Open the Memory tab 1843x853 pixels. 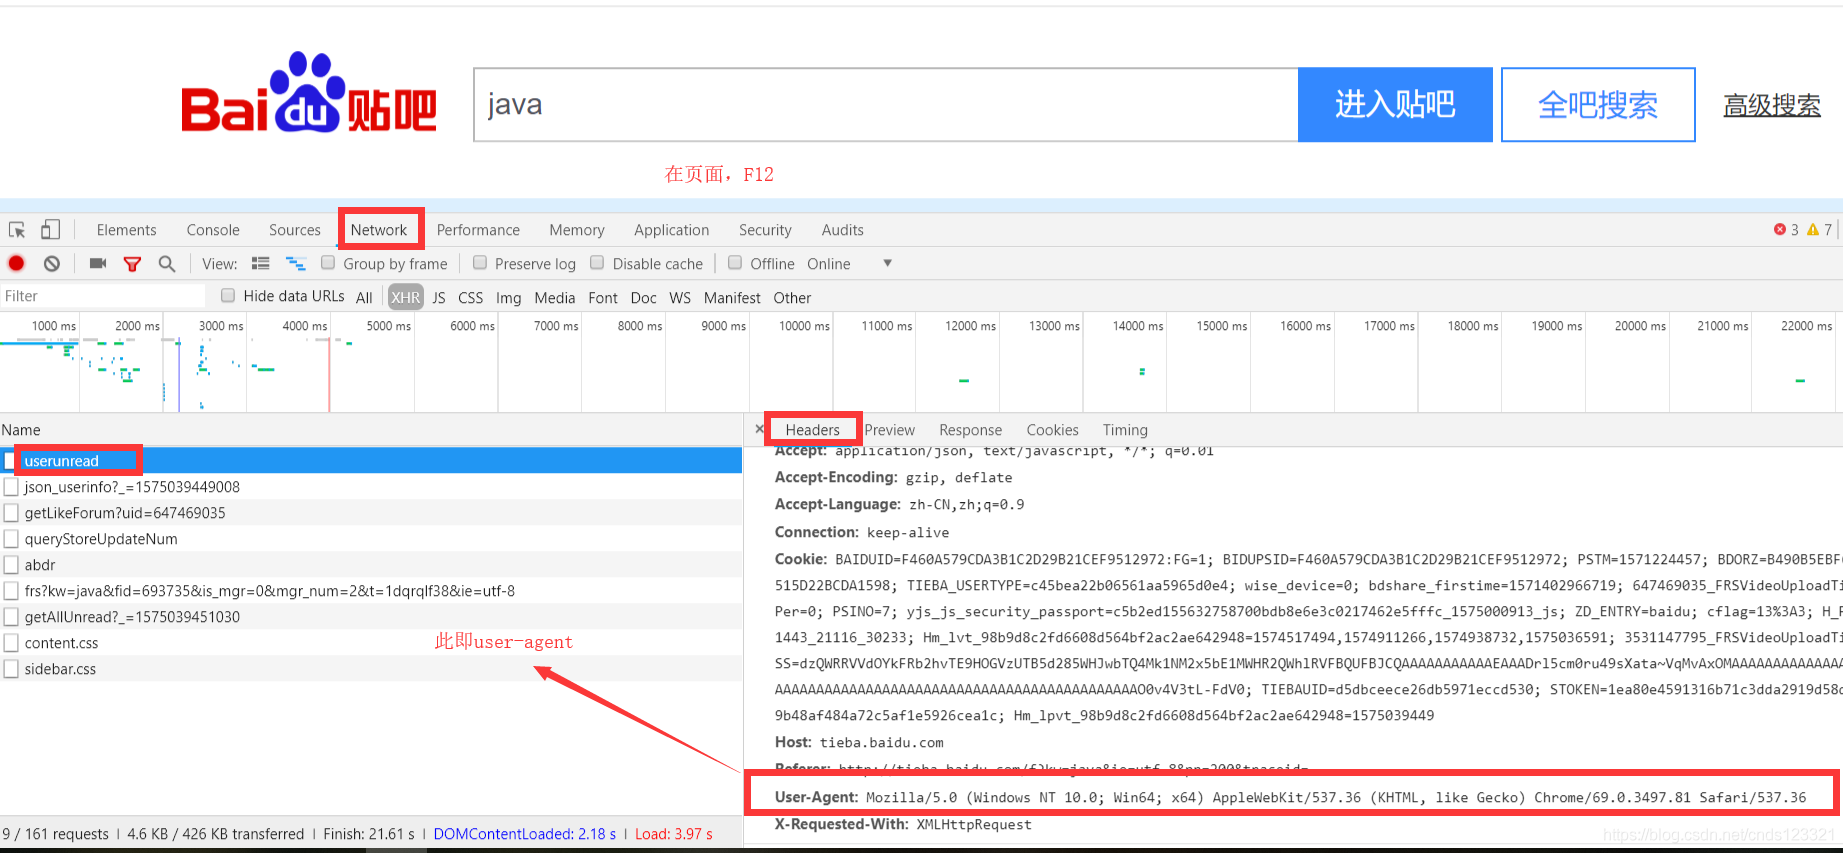(577, 230)
